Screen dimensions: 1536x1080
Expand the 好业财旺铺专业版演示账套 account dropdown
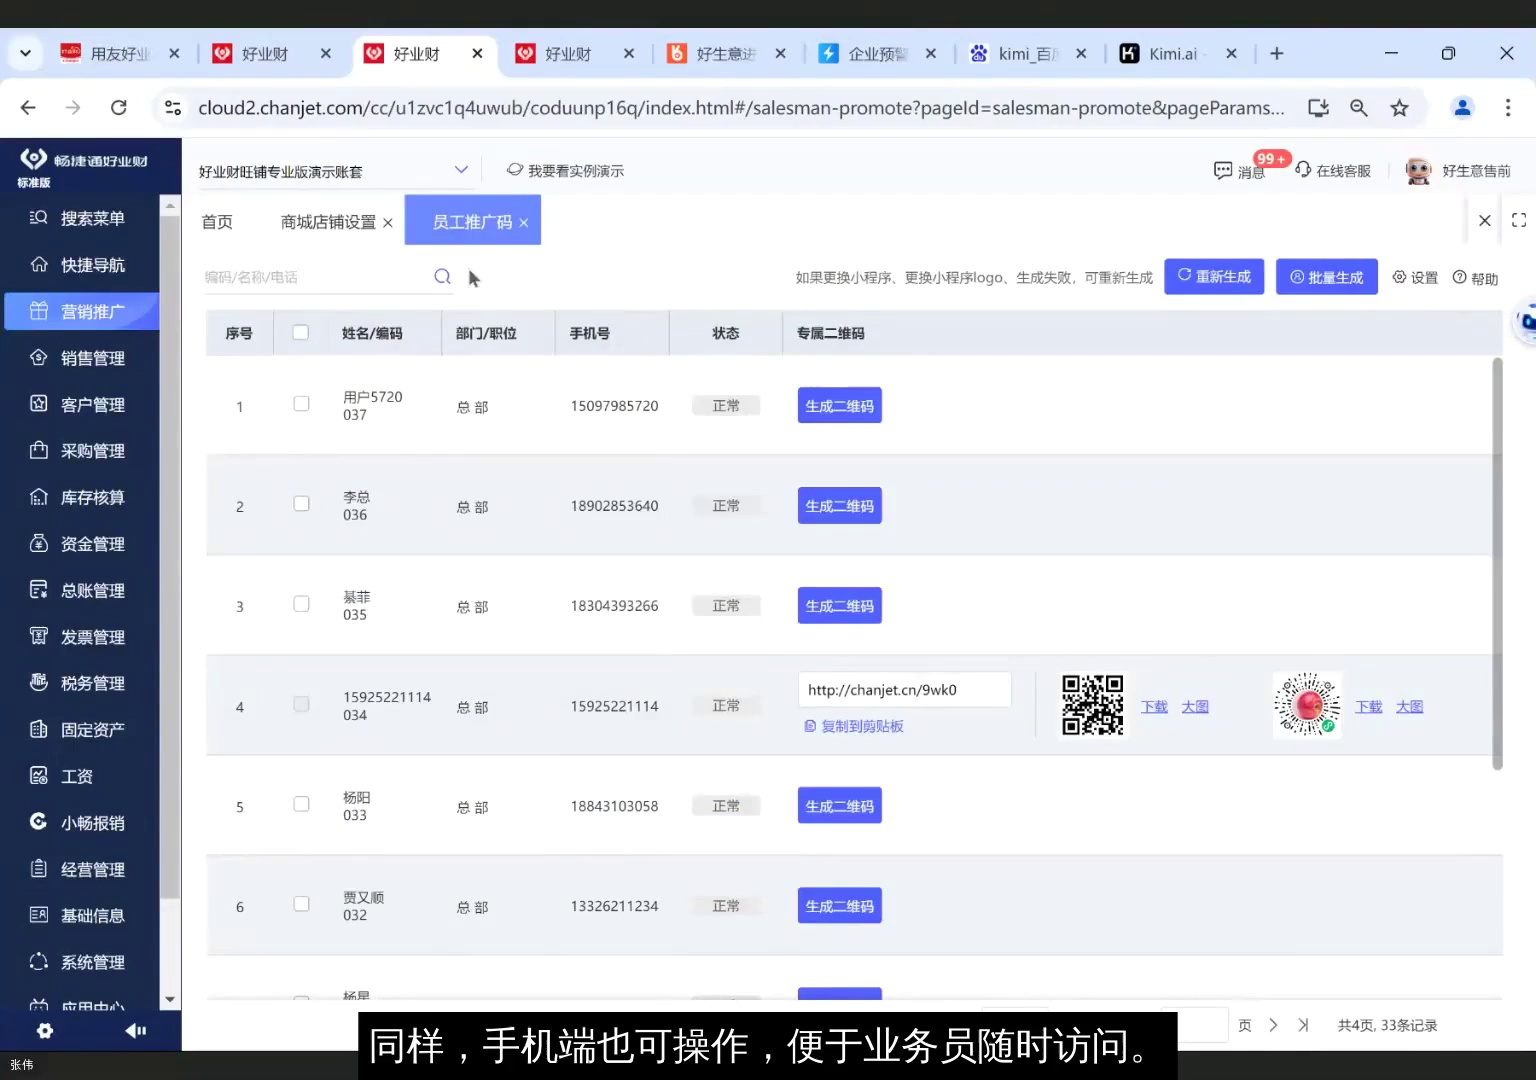[460, 170]
